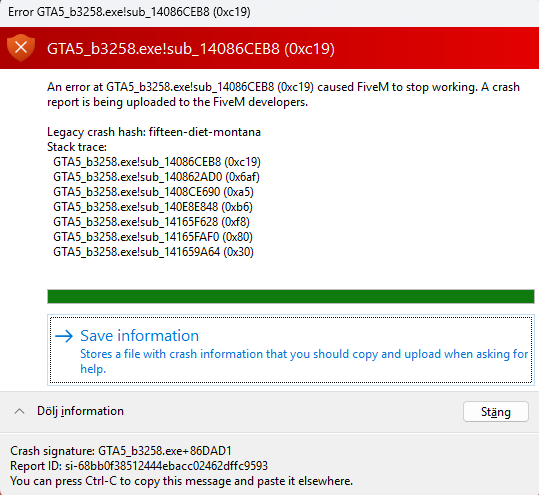Collapse details using the chevron up icon

[20, 411]
